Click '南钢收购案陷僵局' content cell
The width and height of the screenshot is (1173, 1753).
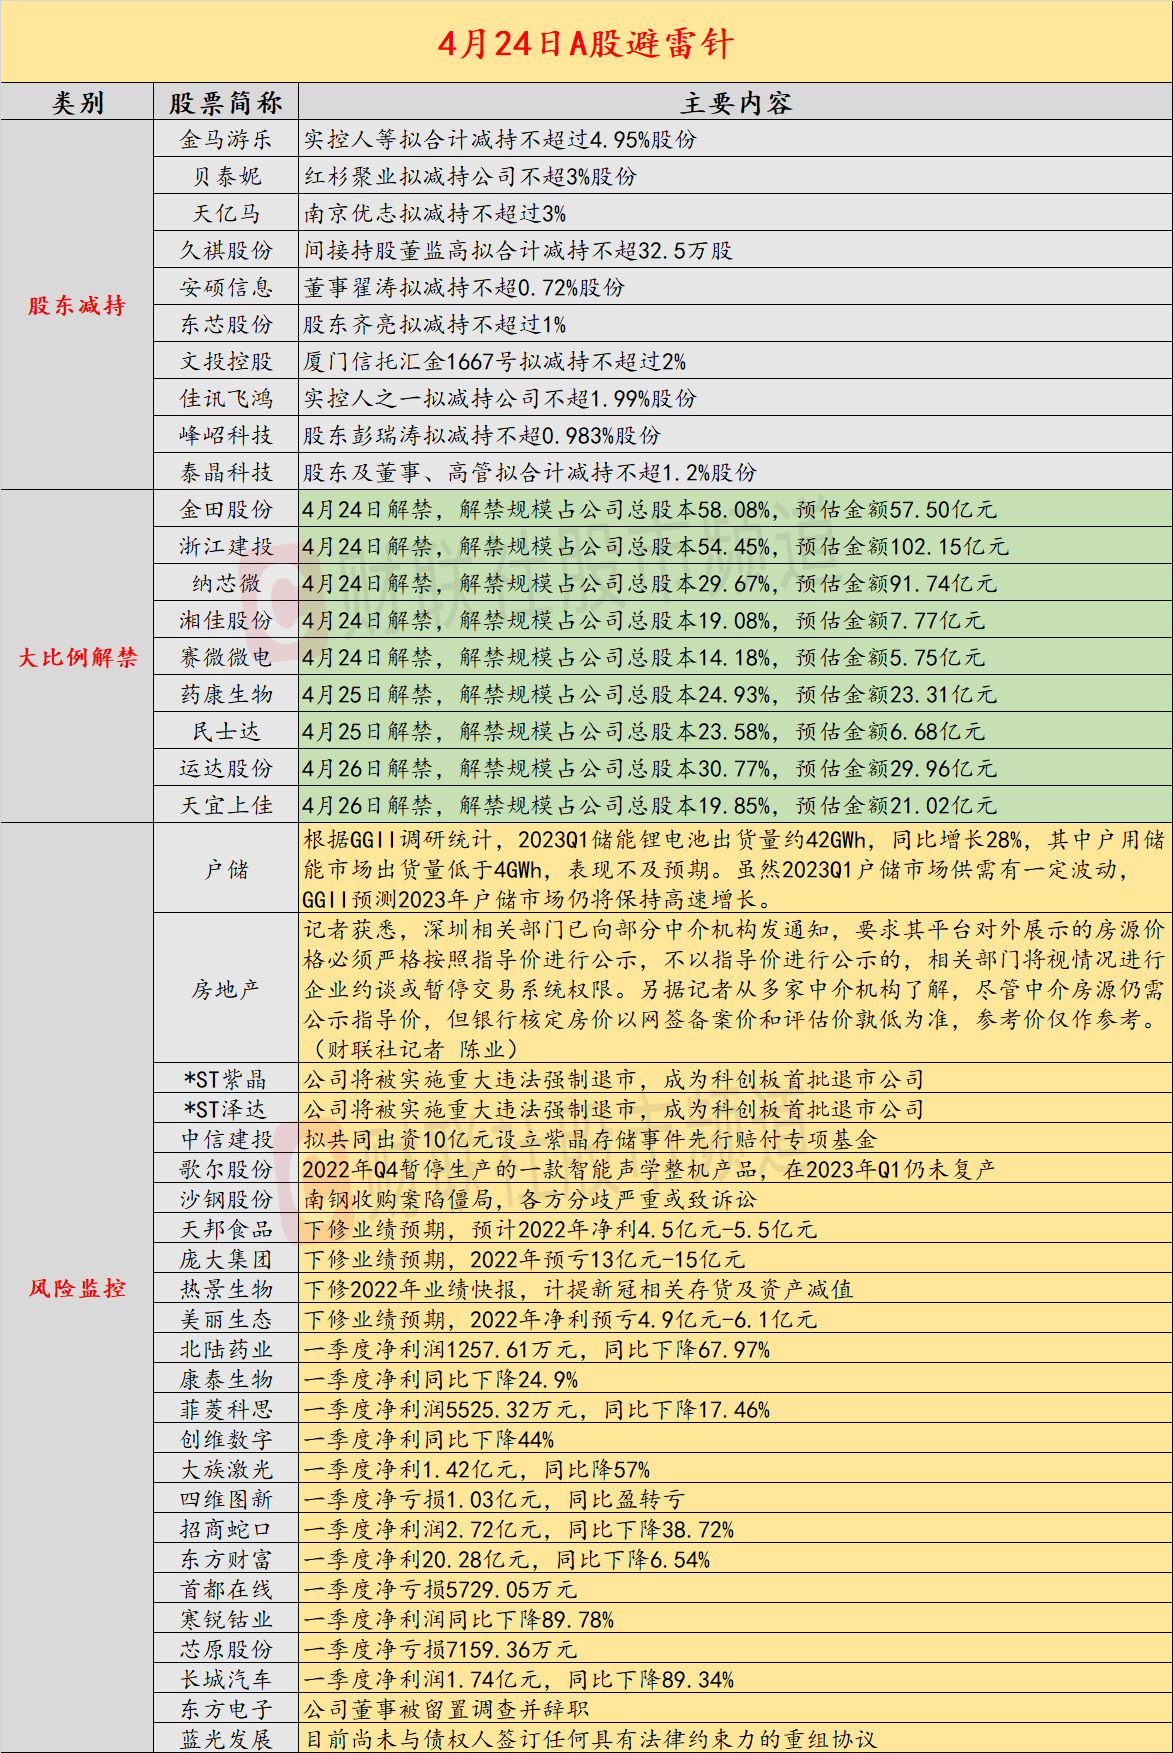(736, 1199)
